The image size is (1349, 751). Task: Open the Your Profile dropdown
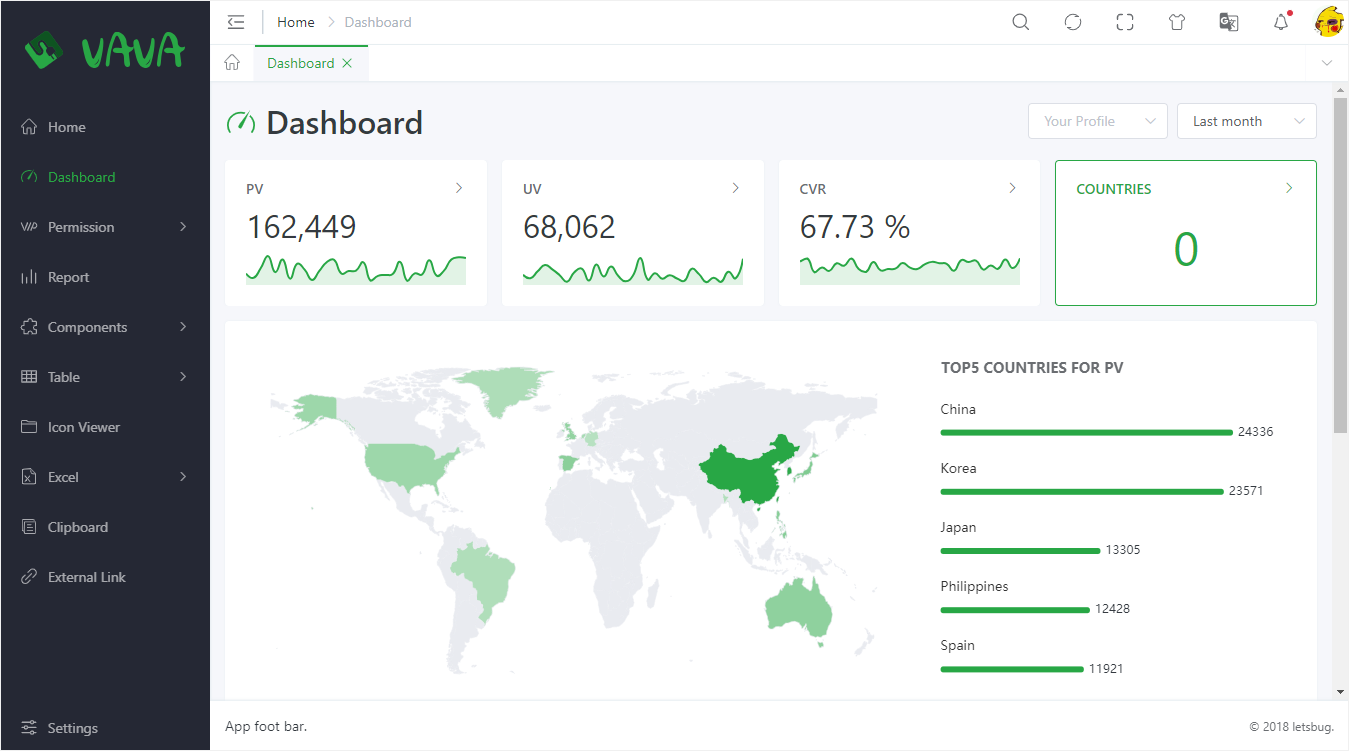pyautogui.click(x=1097, y=121)
